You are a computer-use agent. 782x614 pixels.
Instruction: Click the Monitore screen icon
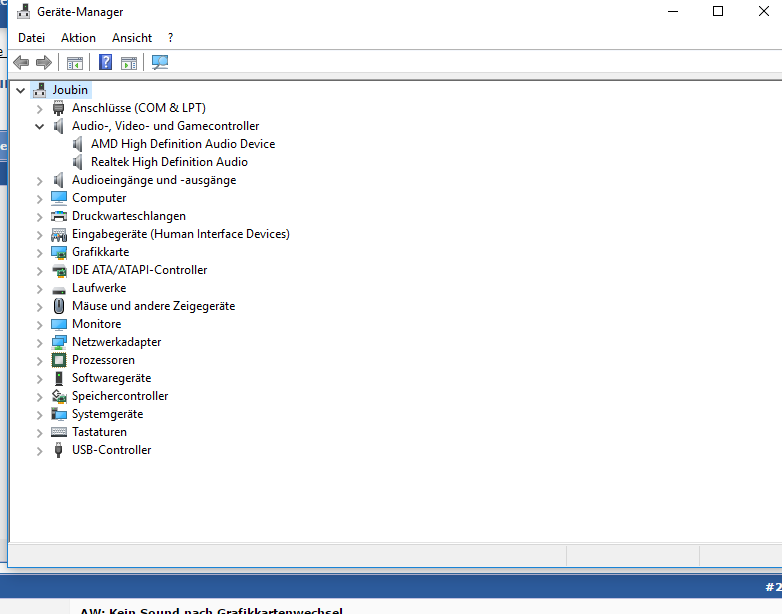[59, 324]
